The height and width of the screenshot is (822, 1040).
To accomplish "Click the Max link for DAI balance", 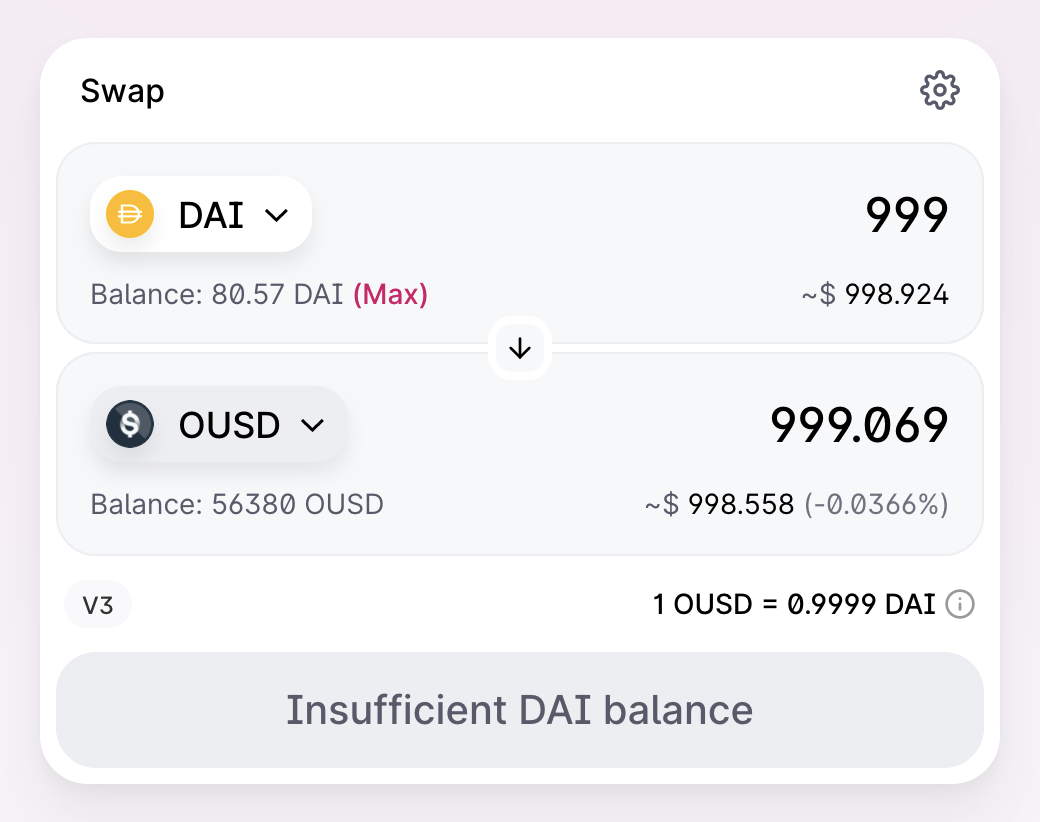I will (x=390, y=295).
